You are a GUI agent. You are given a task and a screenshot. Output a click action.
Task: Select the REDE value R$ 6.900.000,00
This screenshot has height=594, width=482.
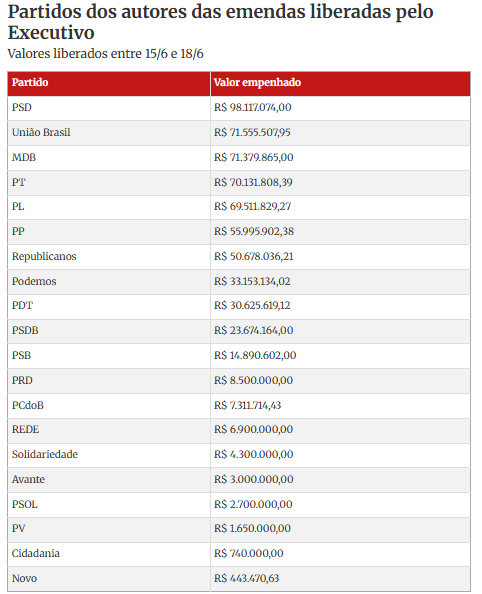(x=254, y=430)
